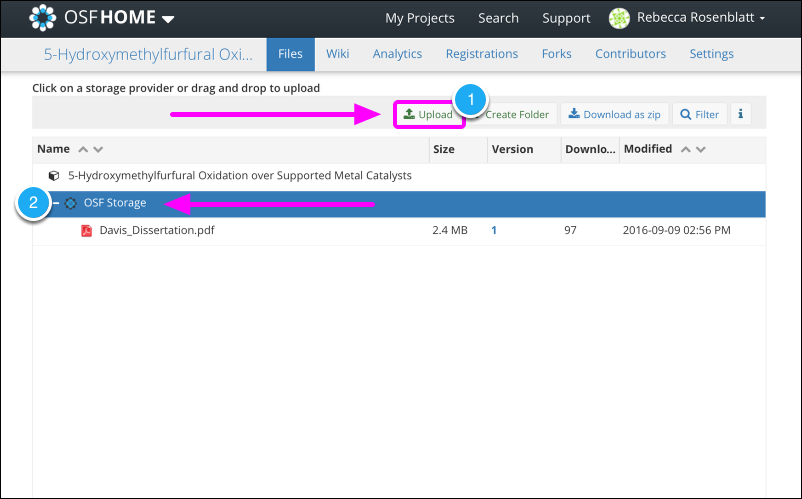This screenshot has height=499, width=802.
Task: Click the project cube icon
Action: point(54,176)
